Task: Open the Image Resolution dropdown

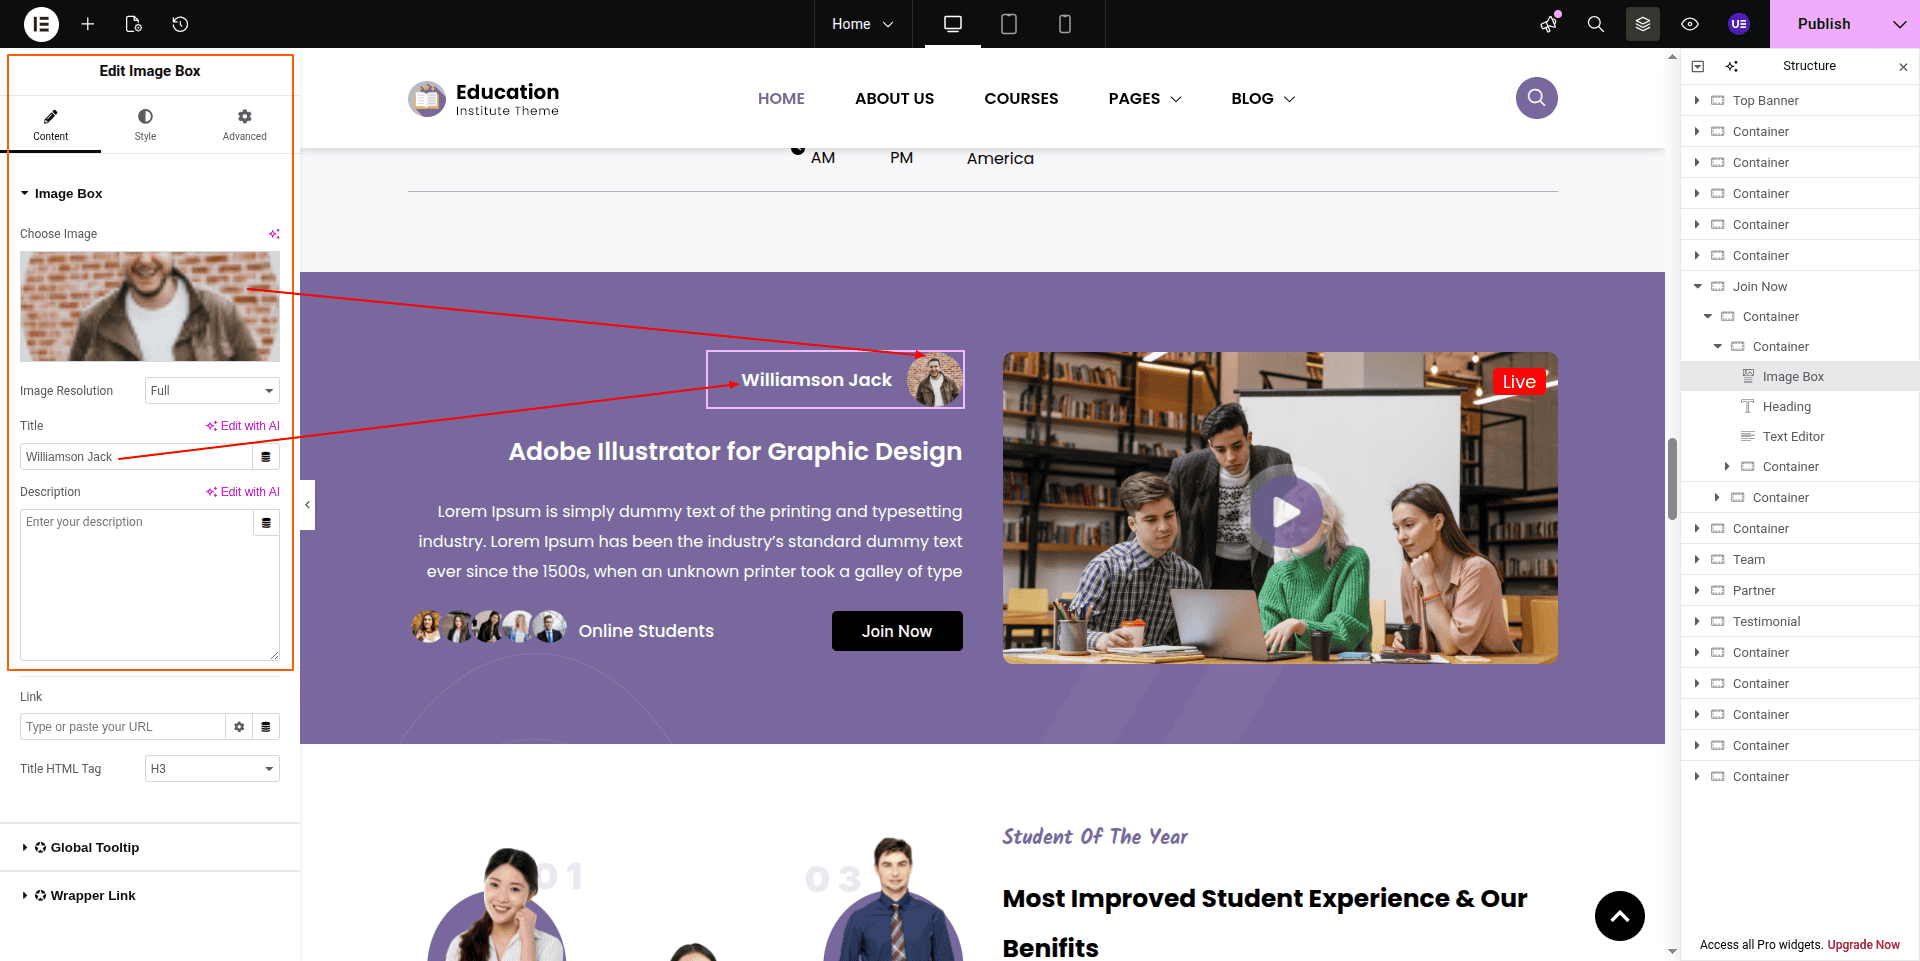Action: [212, 391]
